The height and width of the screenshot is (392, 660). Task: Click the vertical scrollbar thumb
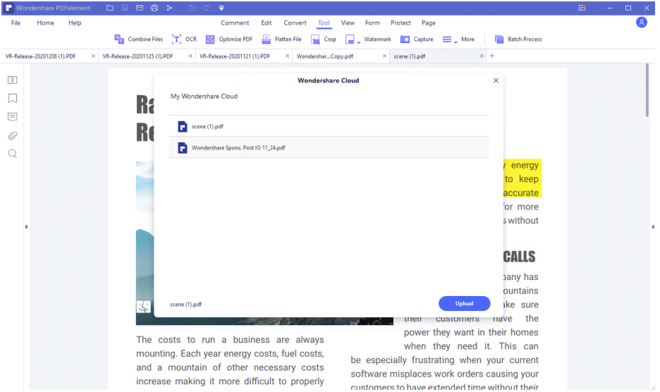(x=647, y=91)
